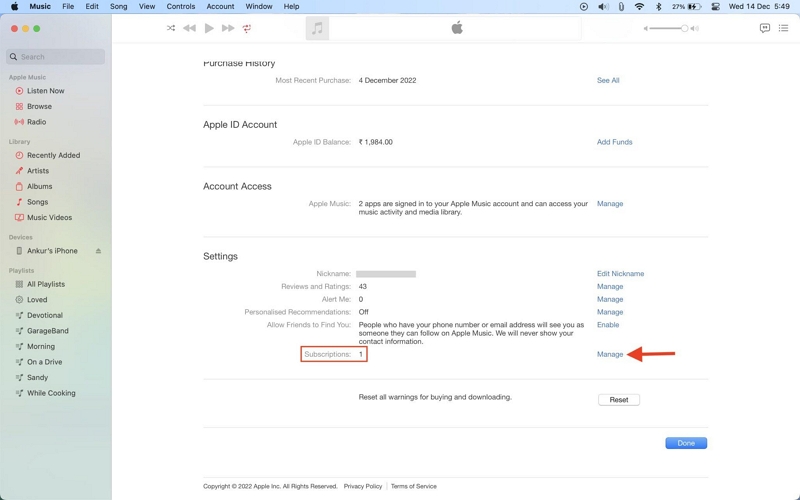Screen dimensions: 800x500
Task: Go to Browse in the sidebar
Action: pos(39,107)
